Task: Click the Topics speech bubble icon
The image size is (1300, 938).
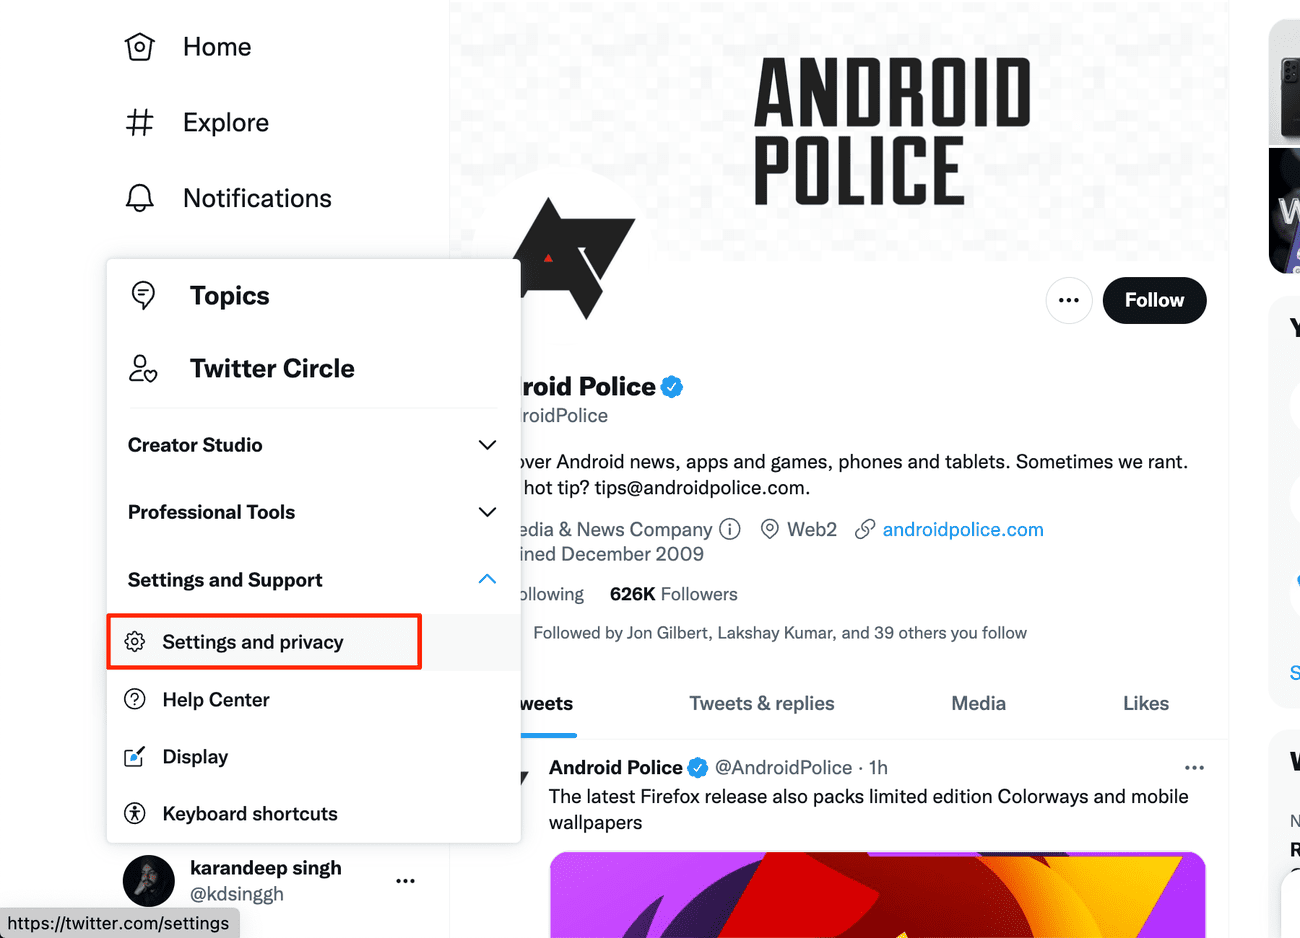Action: point(144,295)
